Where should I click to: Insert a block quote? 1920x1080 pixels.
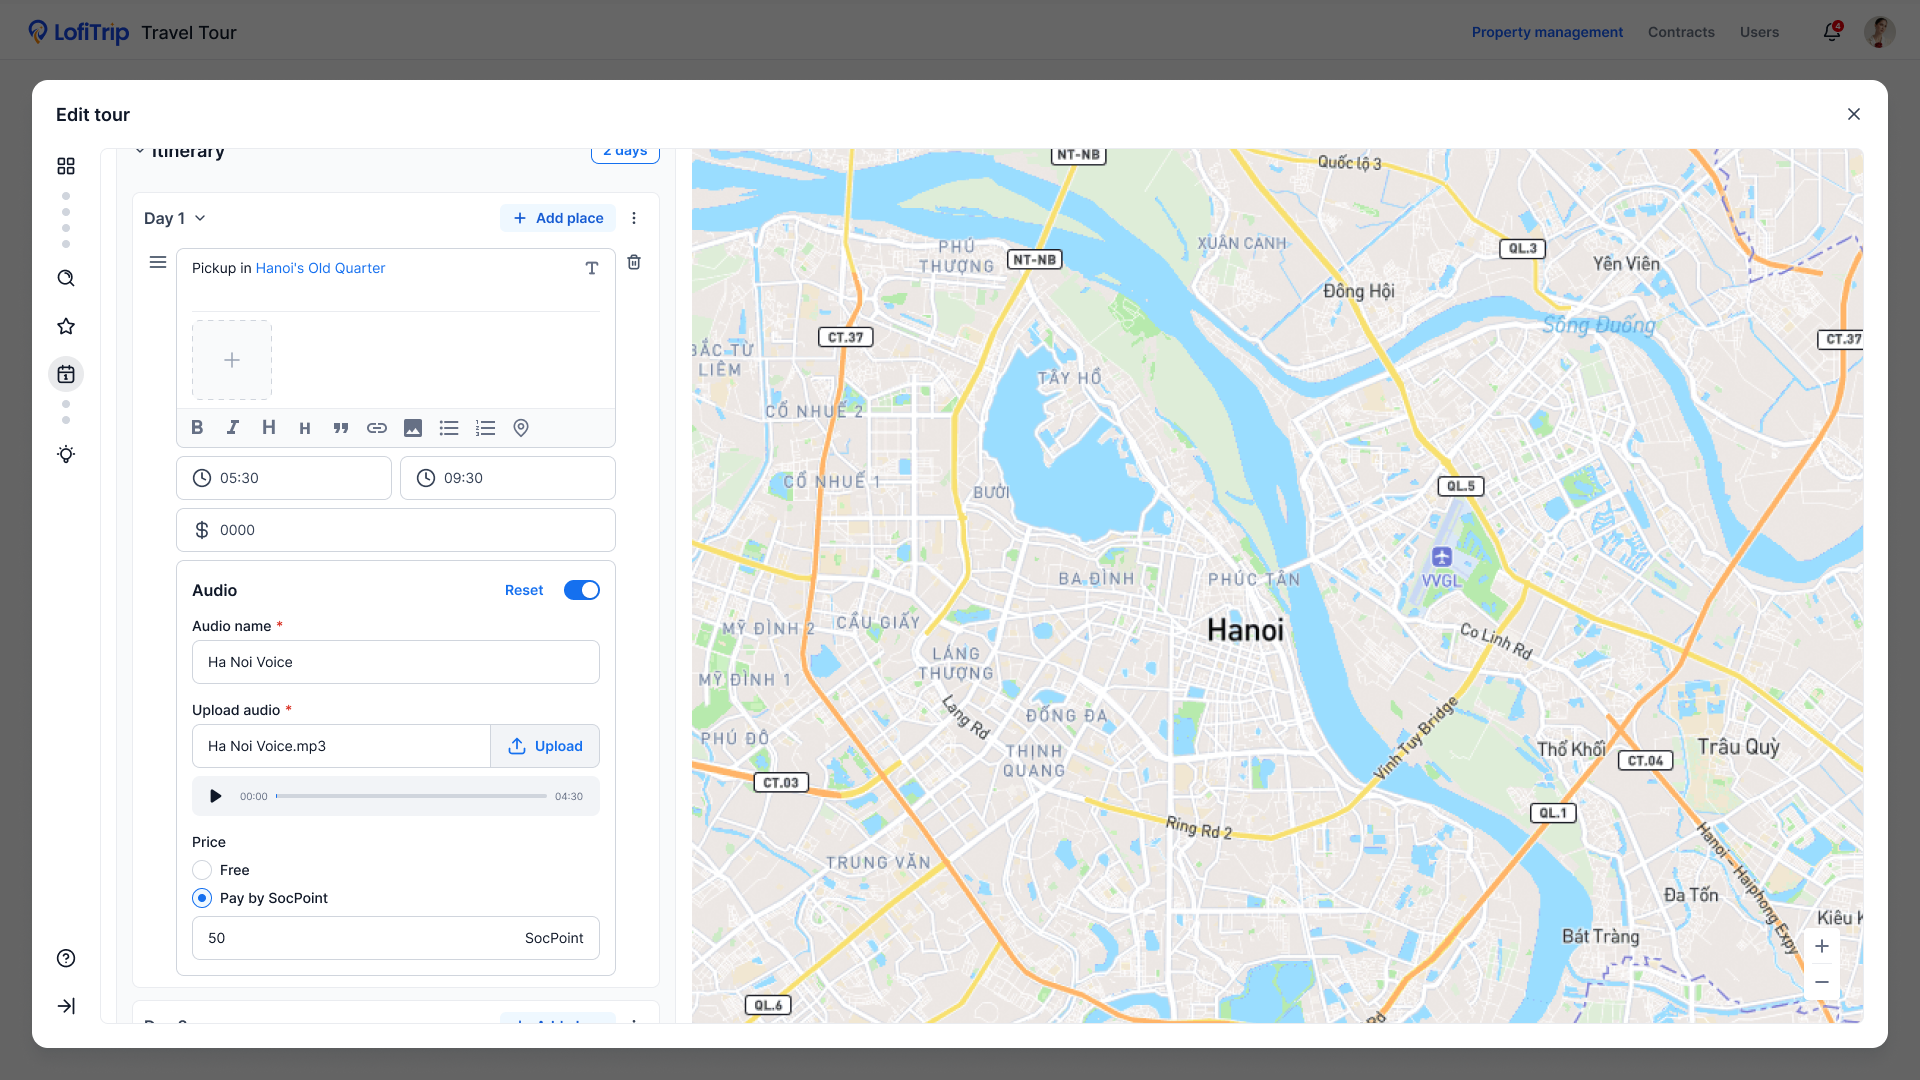click(341, 428)
